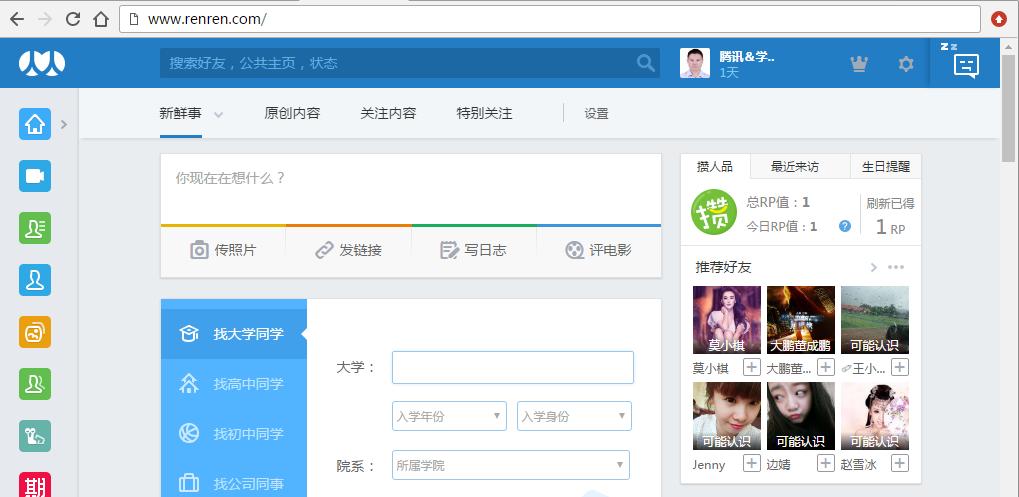Viewport: 1019px width, 497px height.
Task: Go to home via sidebar house icon
Action: (35, 124)
